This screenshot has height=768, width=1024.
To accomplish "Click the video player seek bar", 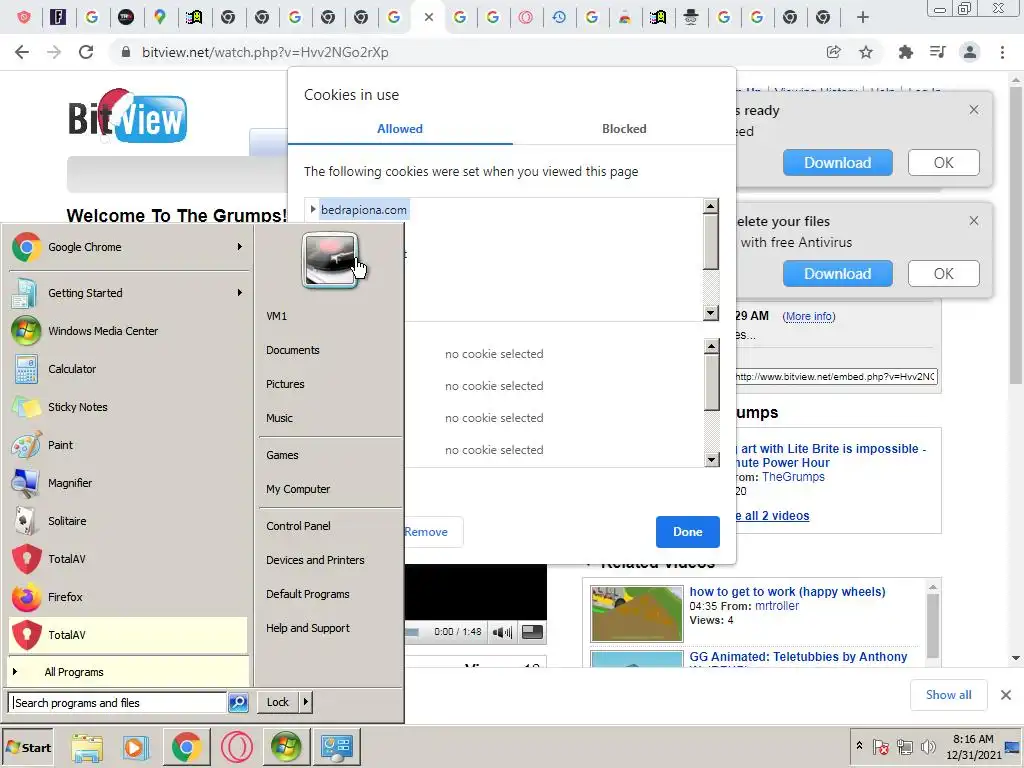I will click(412, 632).
